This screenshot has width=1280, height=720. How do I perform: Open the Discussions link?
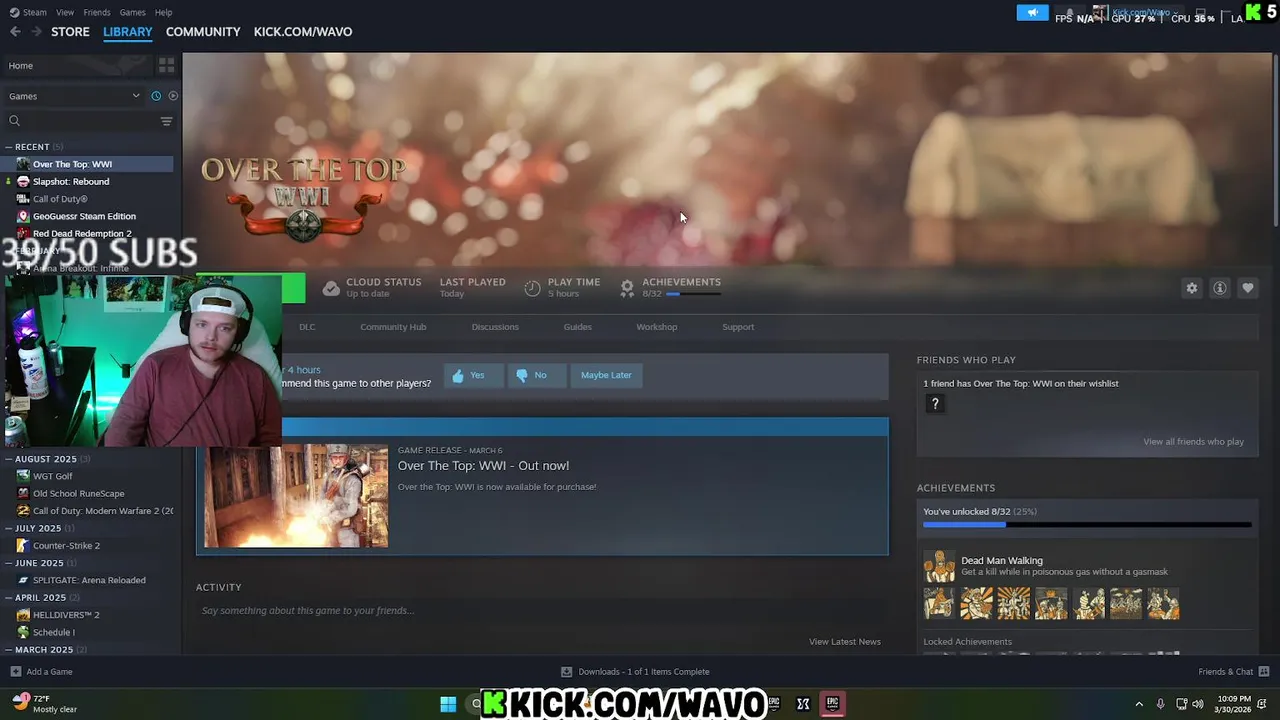pyautogui.click(x=495, y=327)
